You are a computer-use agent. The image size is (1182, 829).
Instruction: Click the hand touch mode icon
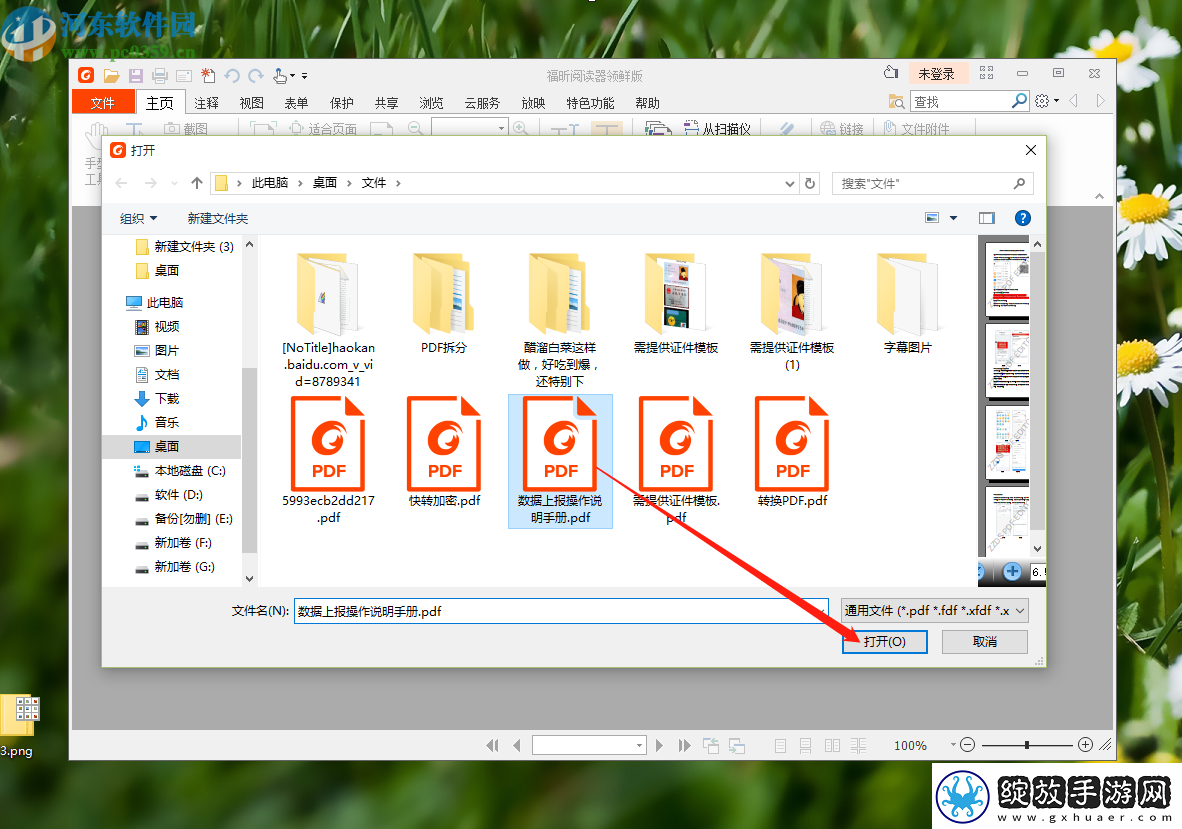280,75
